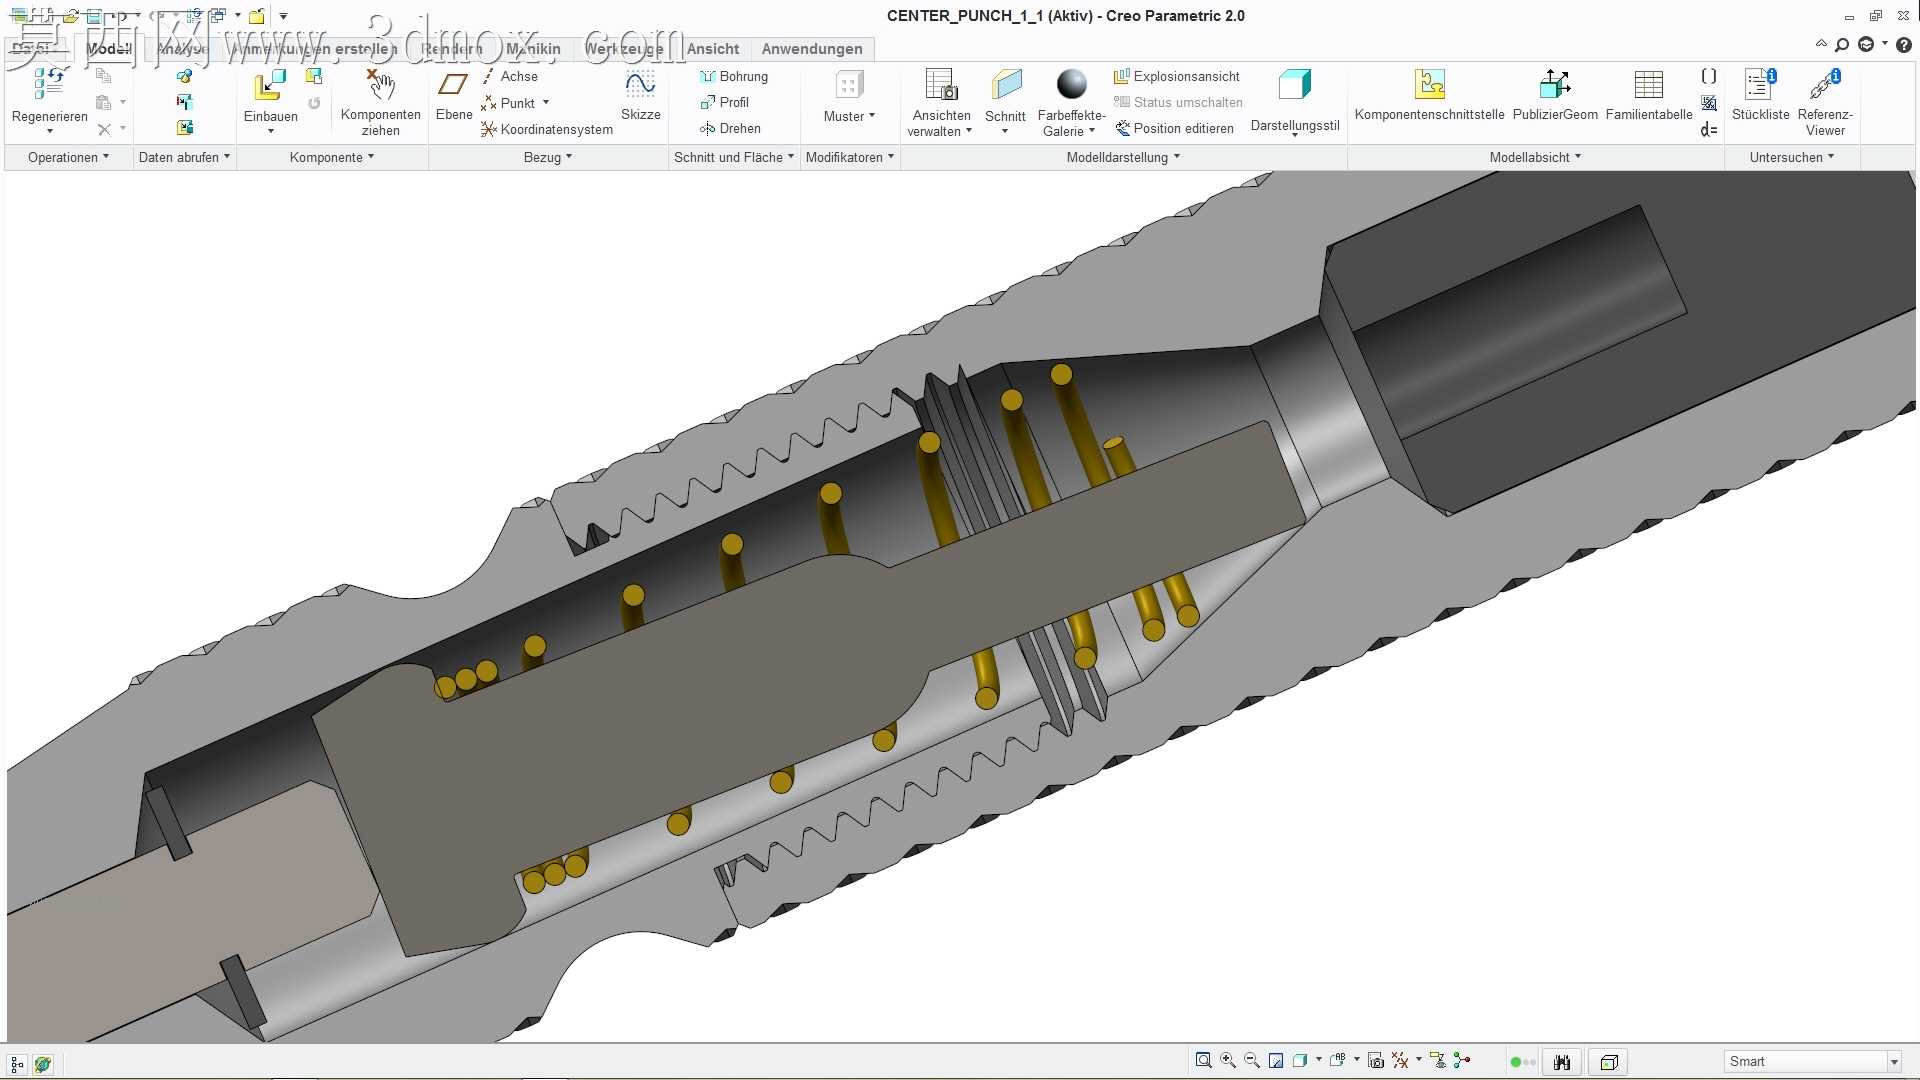Click the saved view camera icon
The height and width of the screenshot is (1080, 1920).
coord(1376,1060)
